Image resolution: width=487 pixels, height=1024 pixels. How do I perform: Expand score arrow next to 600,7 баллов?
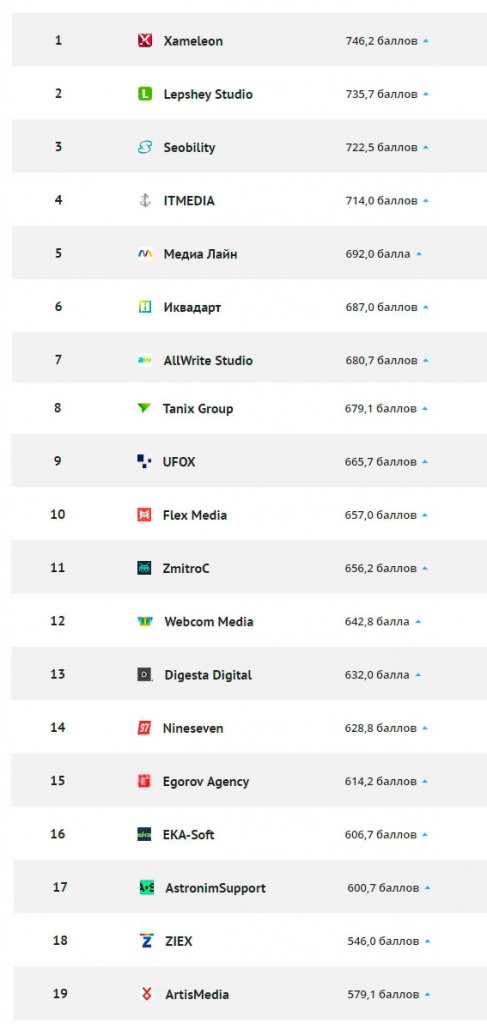pos(427,888)
